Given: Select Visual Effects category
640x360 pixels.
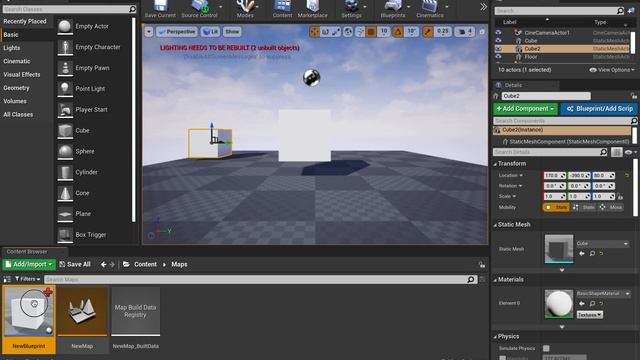Looking at the screenshot, I should (x=22, y=75).
